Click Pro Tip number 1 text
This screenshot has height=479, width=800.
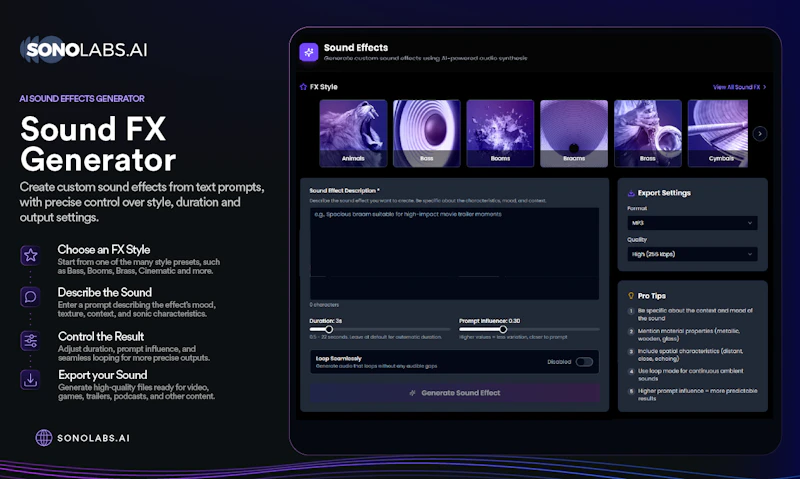(695, 314)
